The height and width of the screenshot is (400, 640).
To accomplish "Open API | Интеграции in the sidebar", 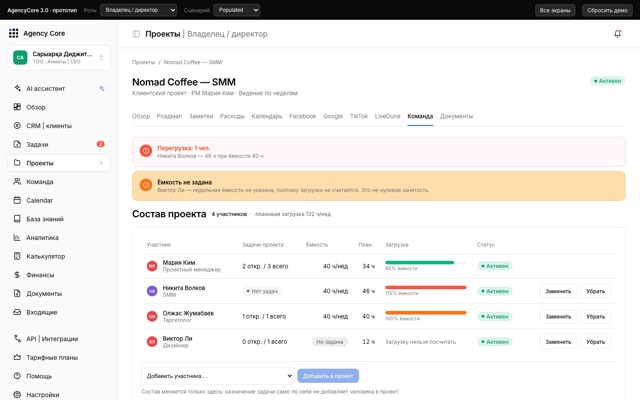I will coord(59,339).
